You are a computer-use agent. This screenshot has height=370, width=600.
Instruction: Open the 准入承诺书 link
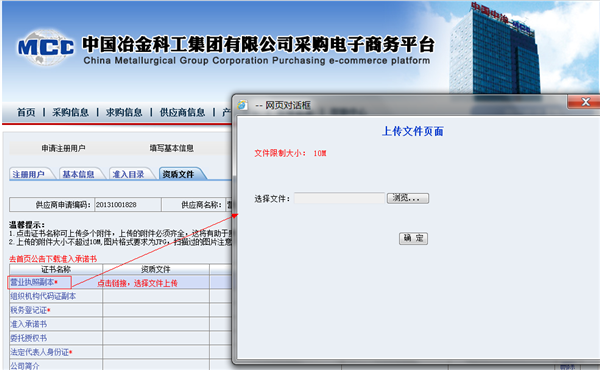(29, 324)
